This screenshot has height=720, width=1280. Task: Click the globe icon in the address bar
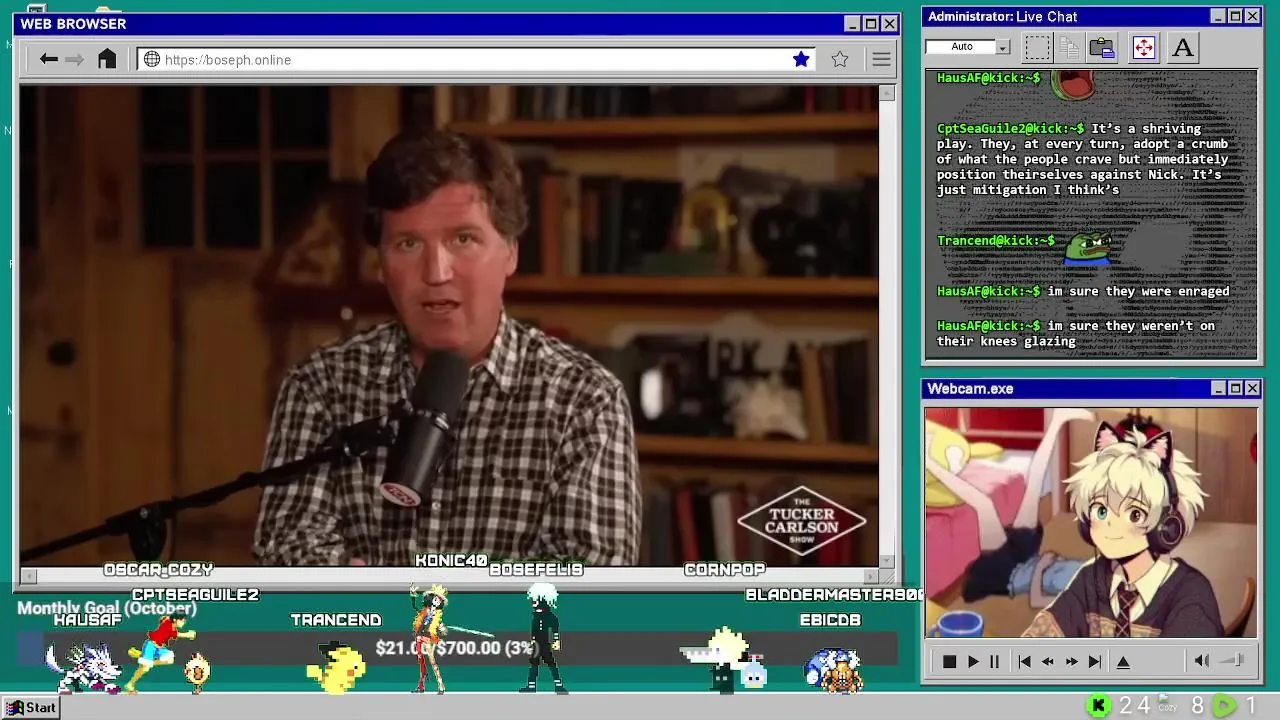point(152,59)
